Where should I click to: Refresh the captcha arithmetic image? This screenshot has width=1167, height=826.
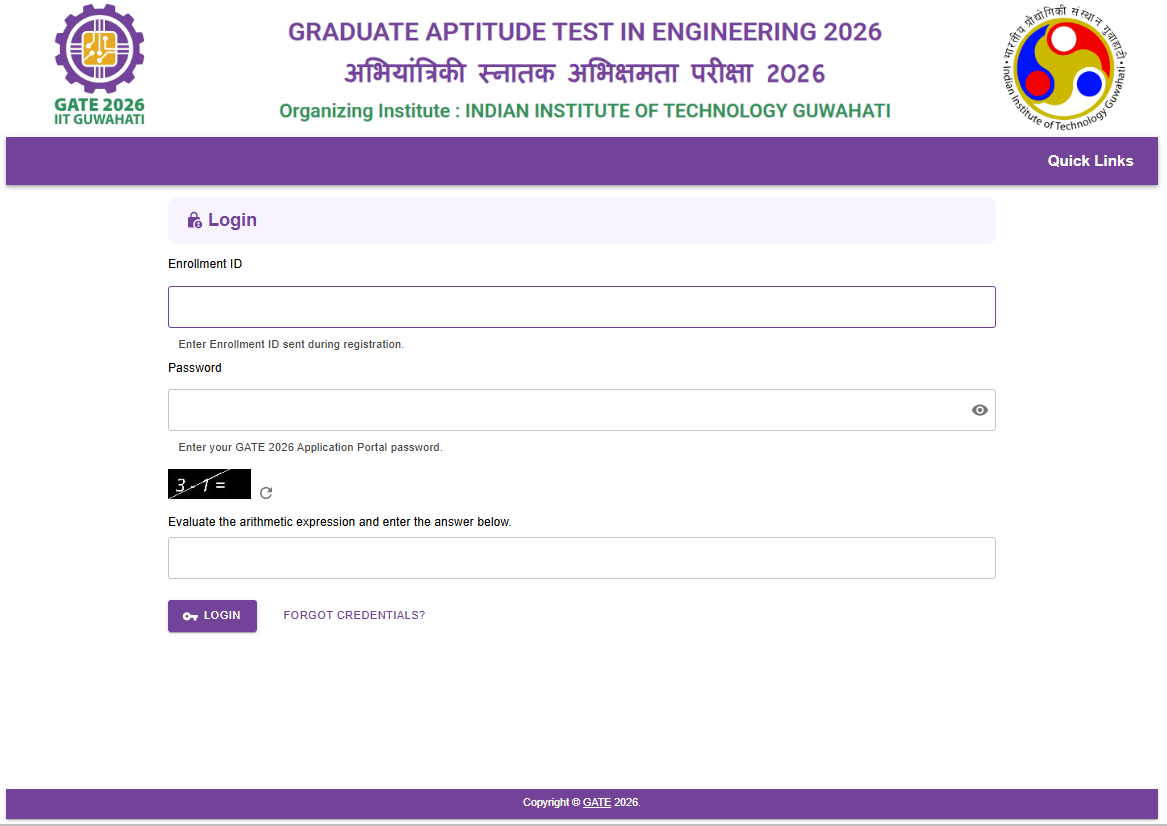tap(264, 492)
